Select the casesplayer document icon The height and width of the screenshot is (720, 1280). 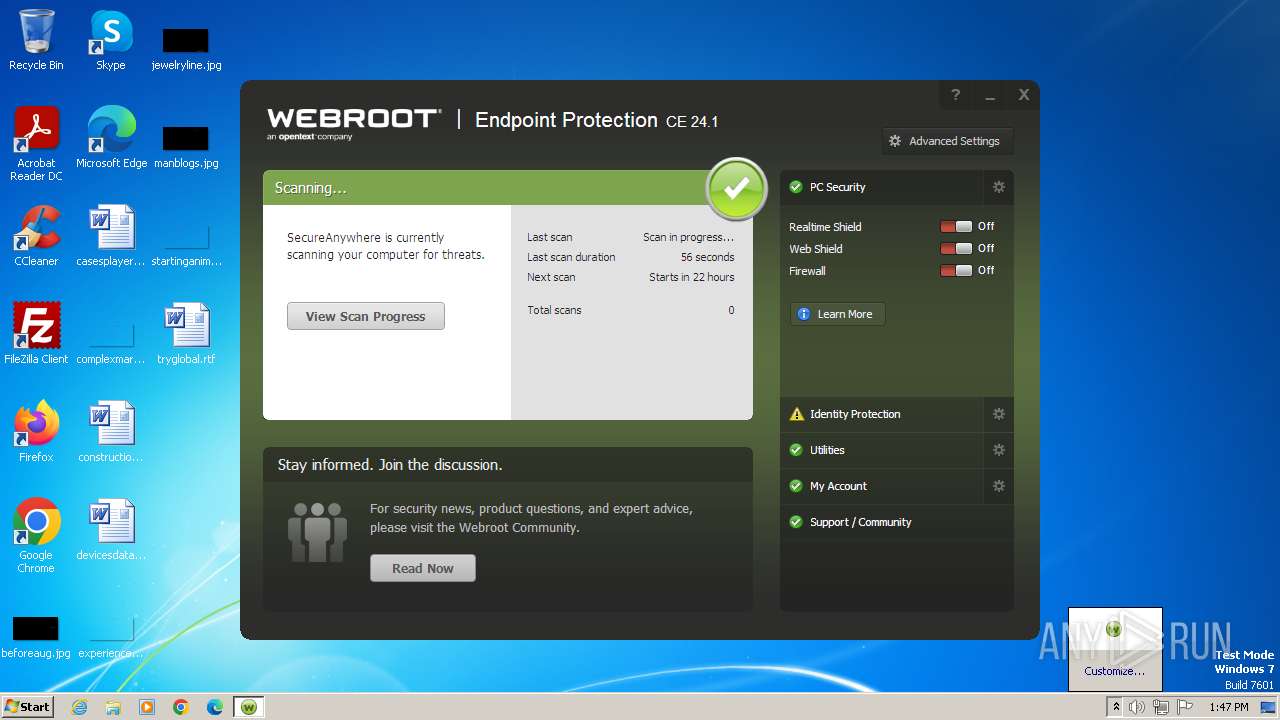pos(111,236)
